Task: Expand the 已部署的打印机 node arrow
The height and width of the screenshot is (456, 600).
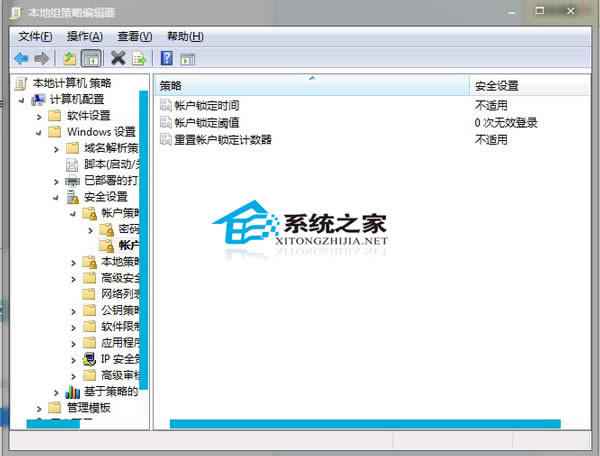Action: [56, 182]
